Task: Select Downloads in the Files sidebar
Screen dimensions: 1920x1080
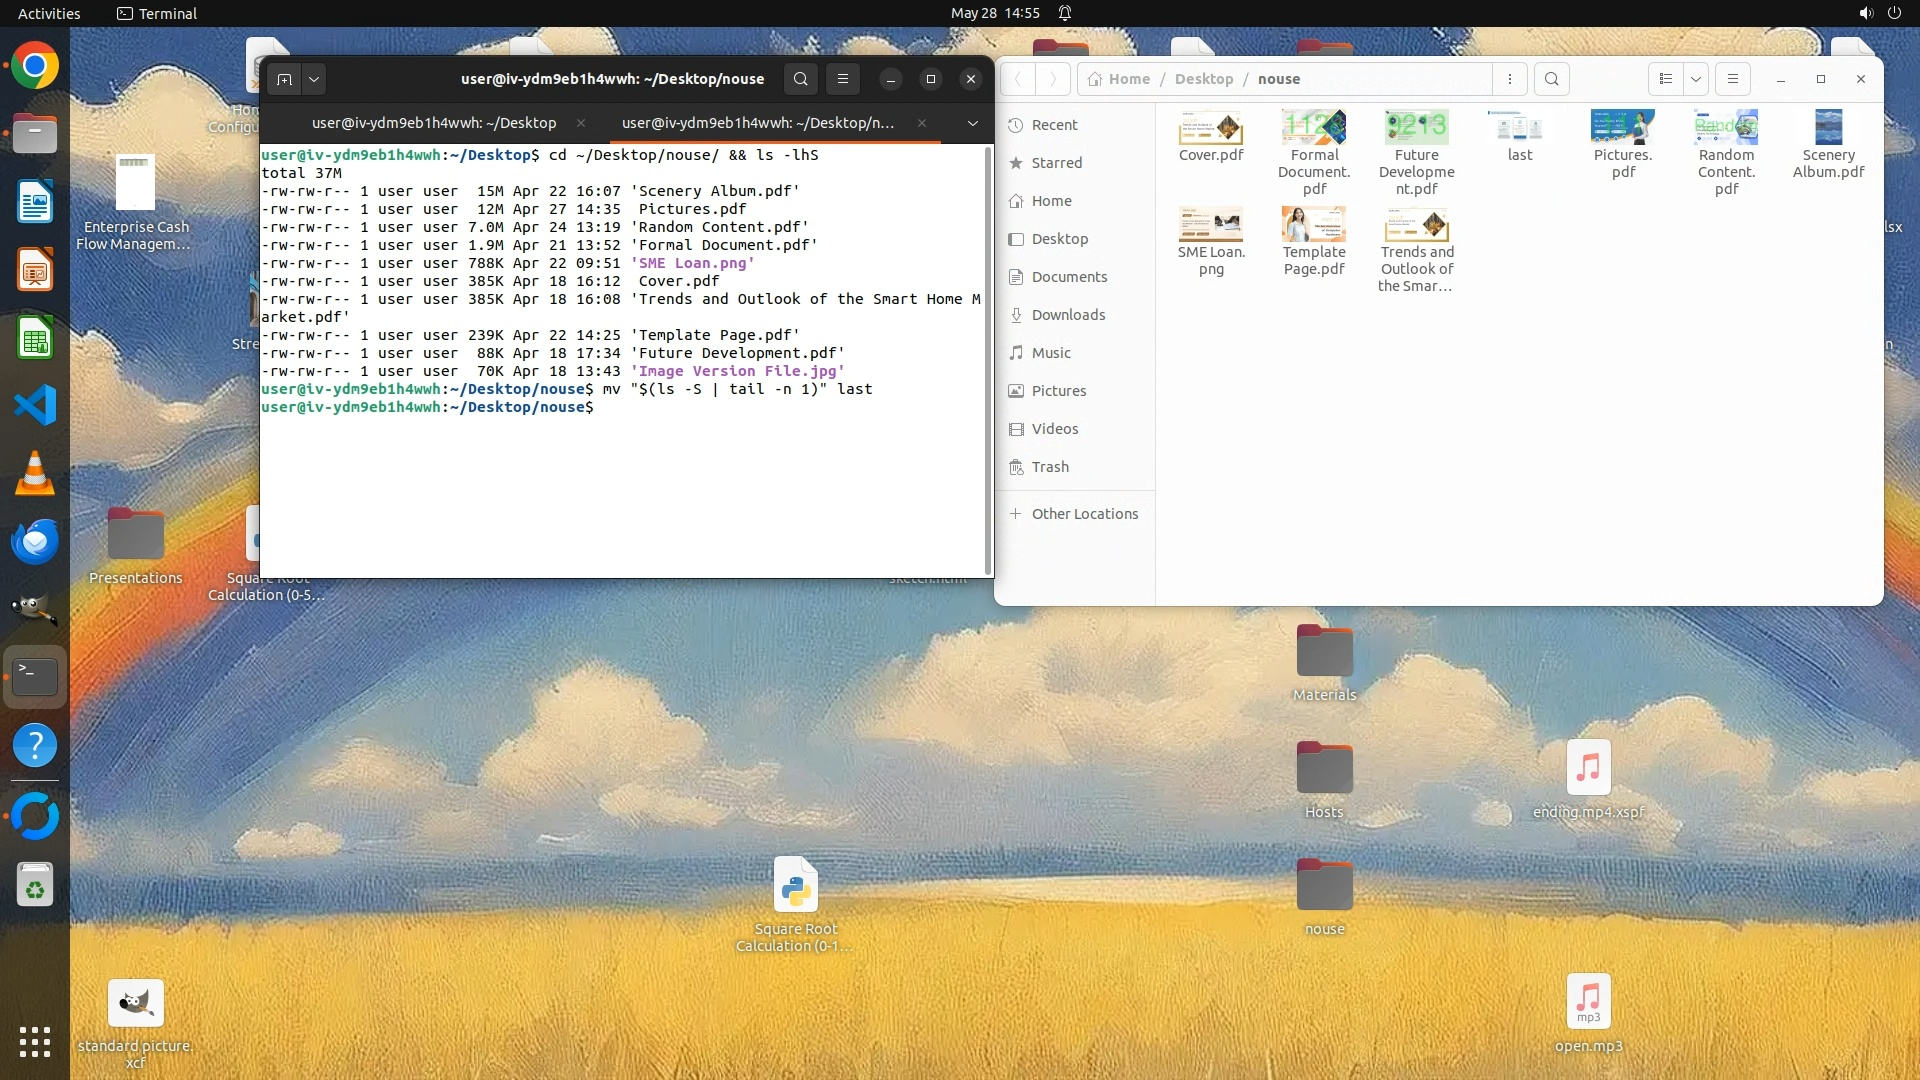Action: tap(1067, 315)
